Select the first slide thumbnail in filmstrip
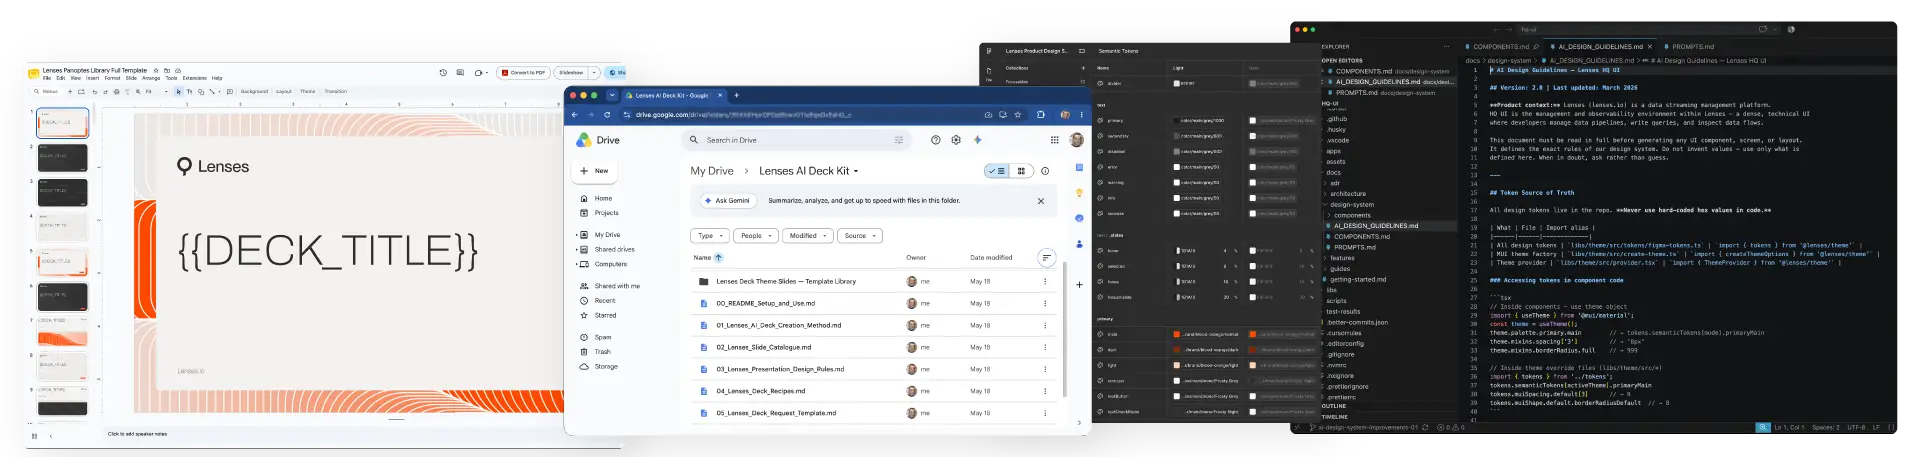1920x457 pixels. 62,123
